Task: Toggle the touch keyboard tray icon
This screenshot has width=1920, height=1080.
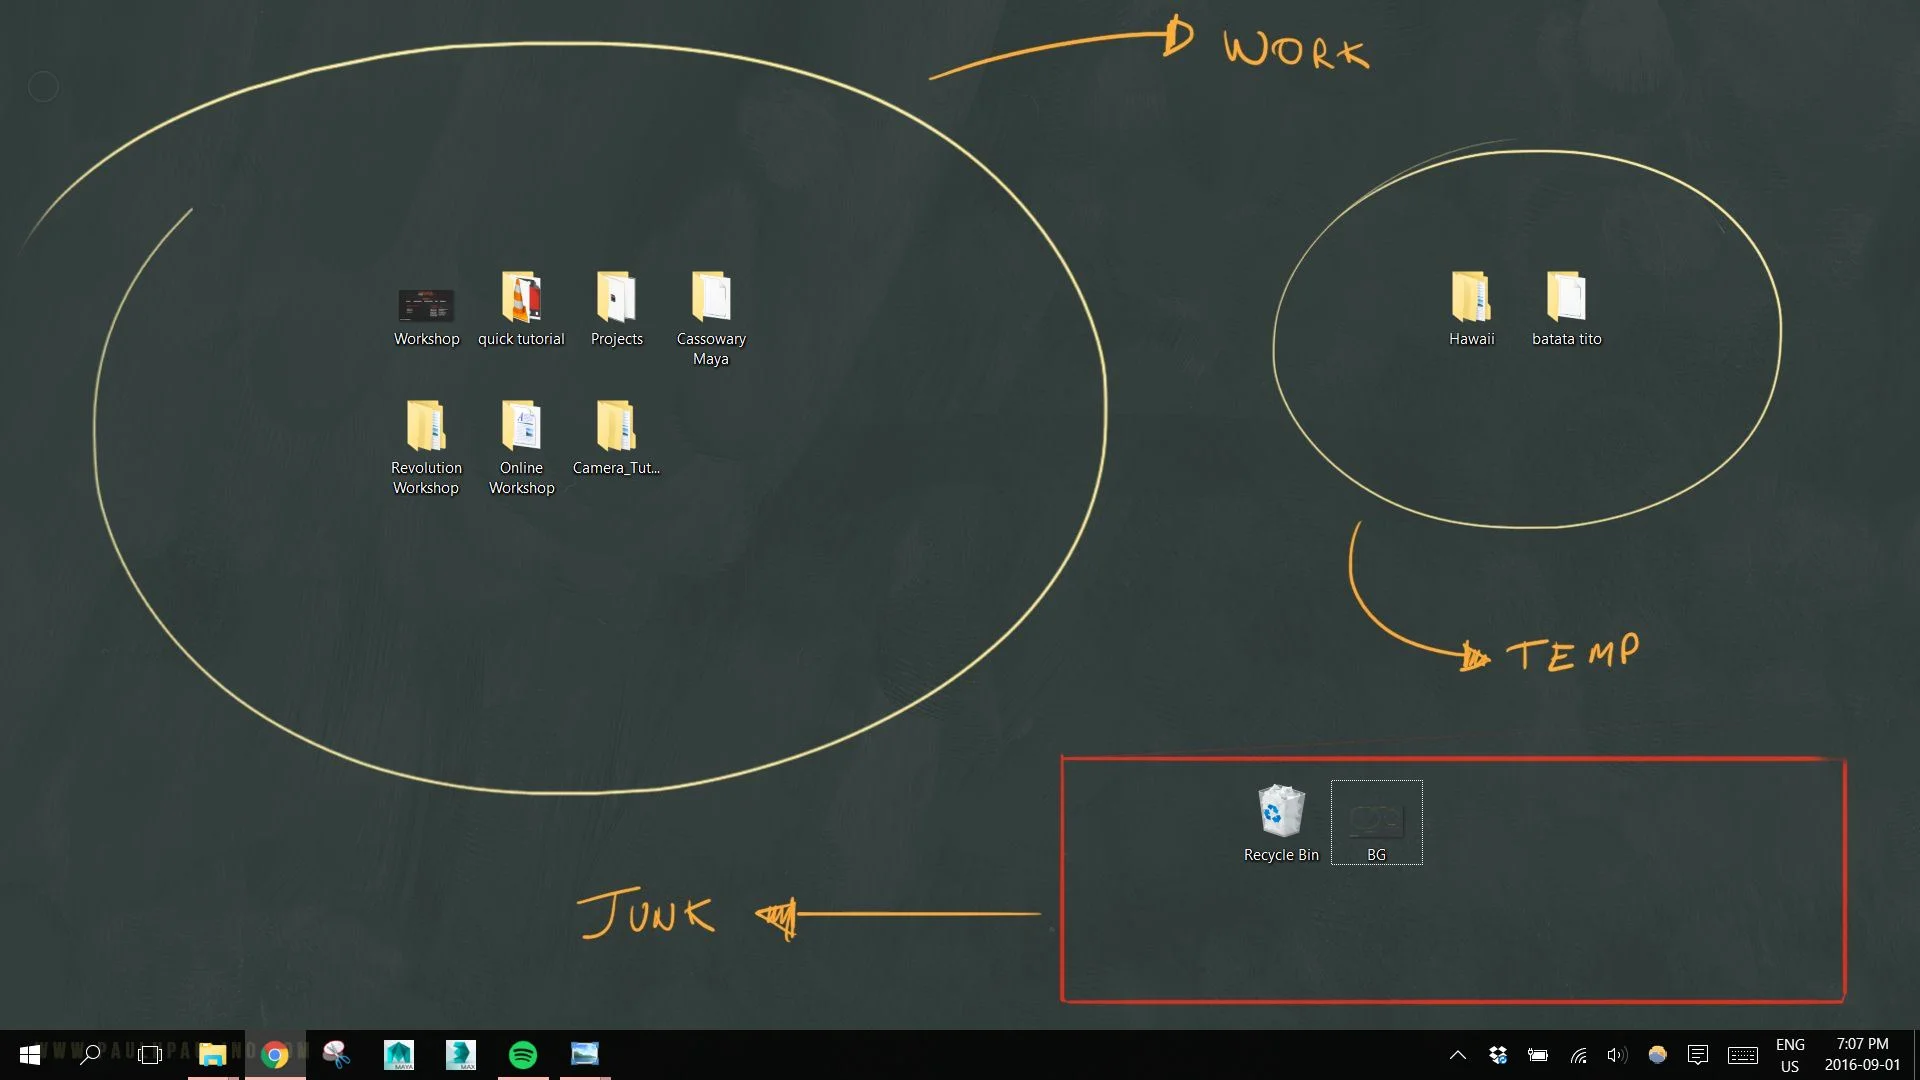Action: [1743, 1055]
